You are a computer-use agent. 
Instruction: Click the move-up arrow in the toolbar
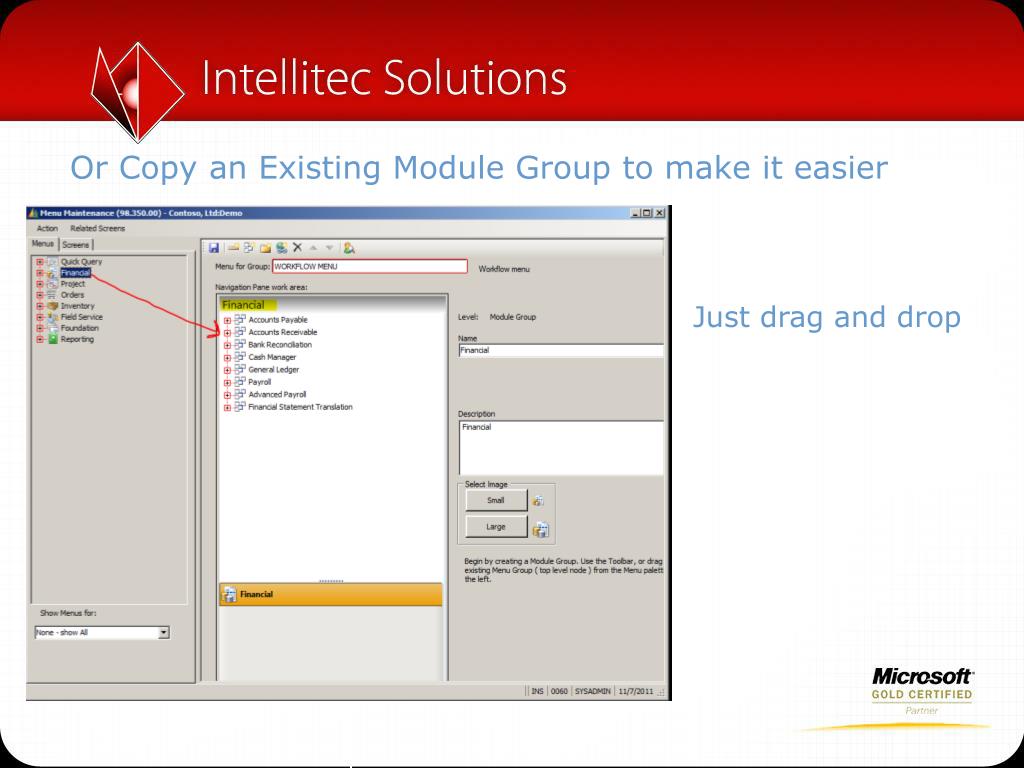click(313, 248)
